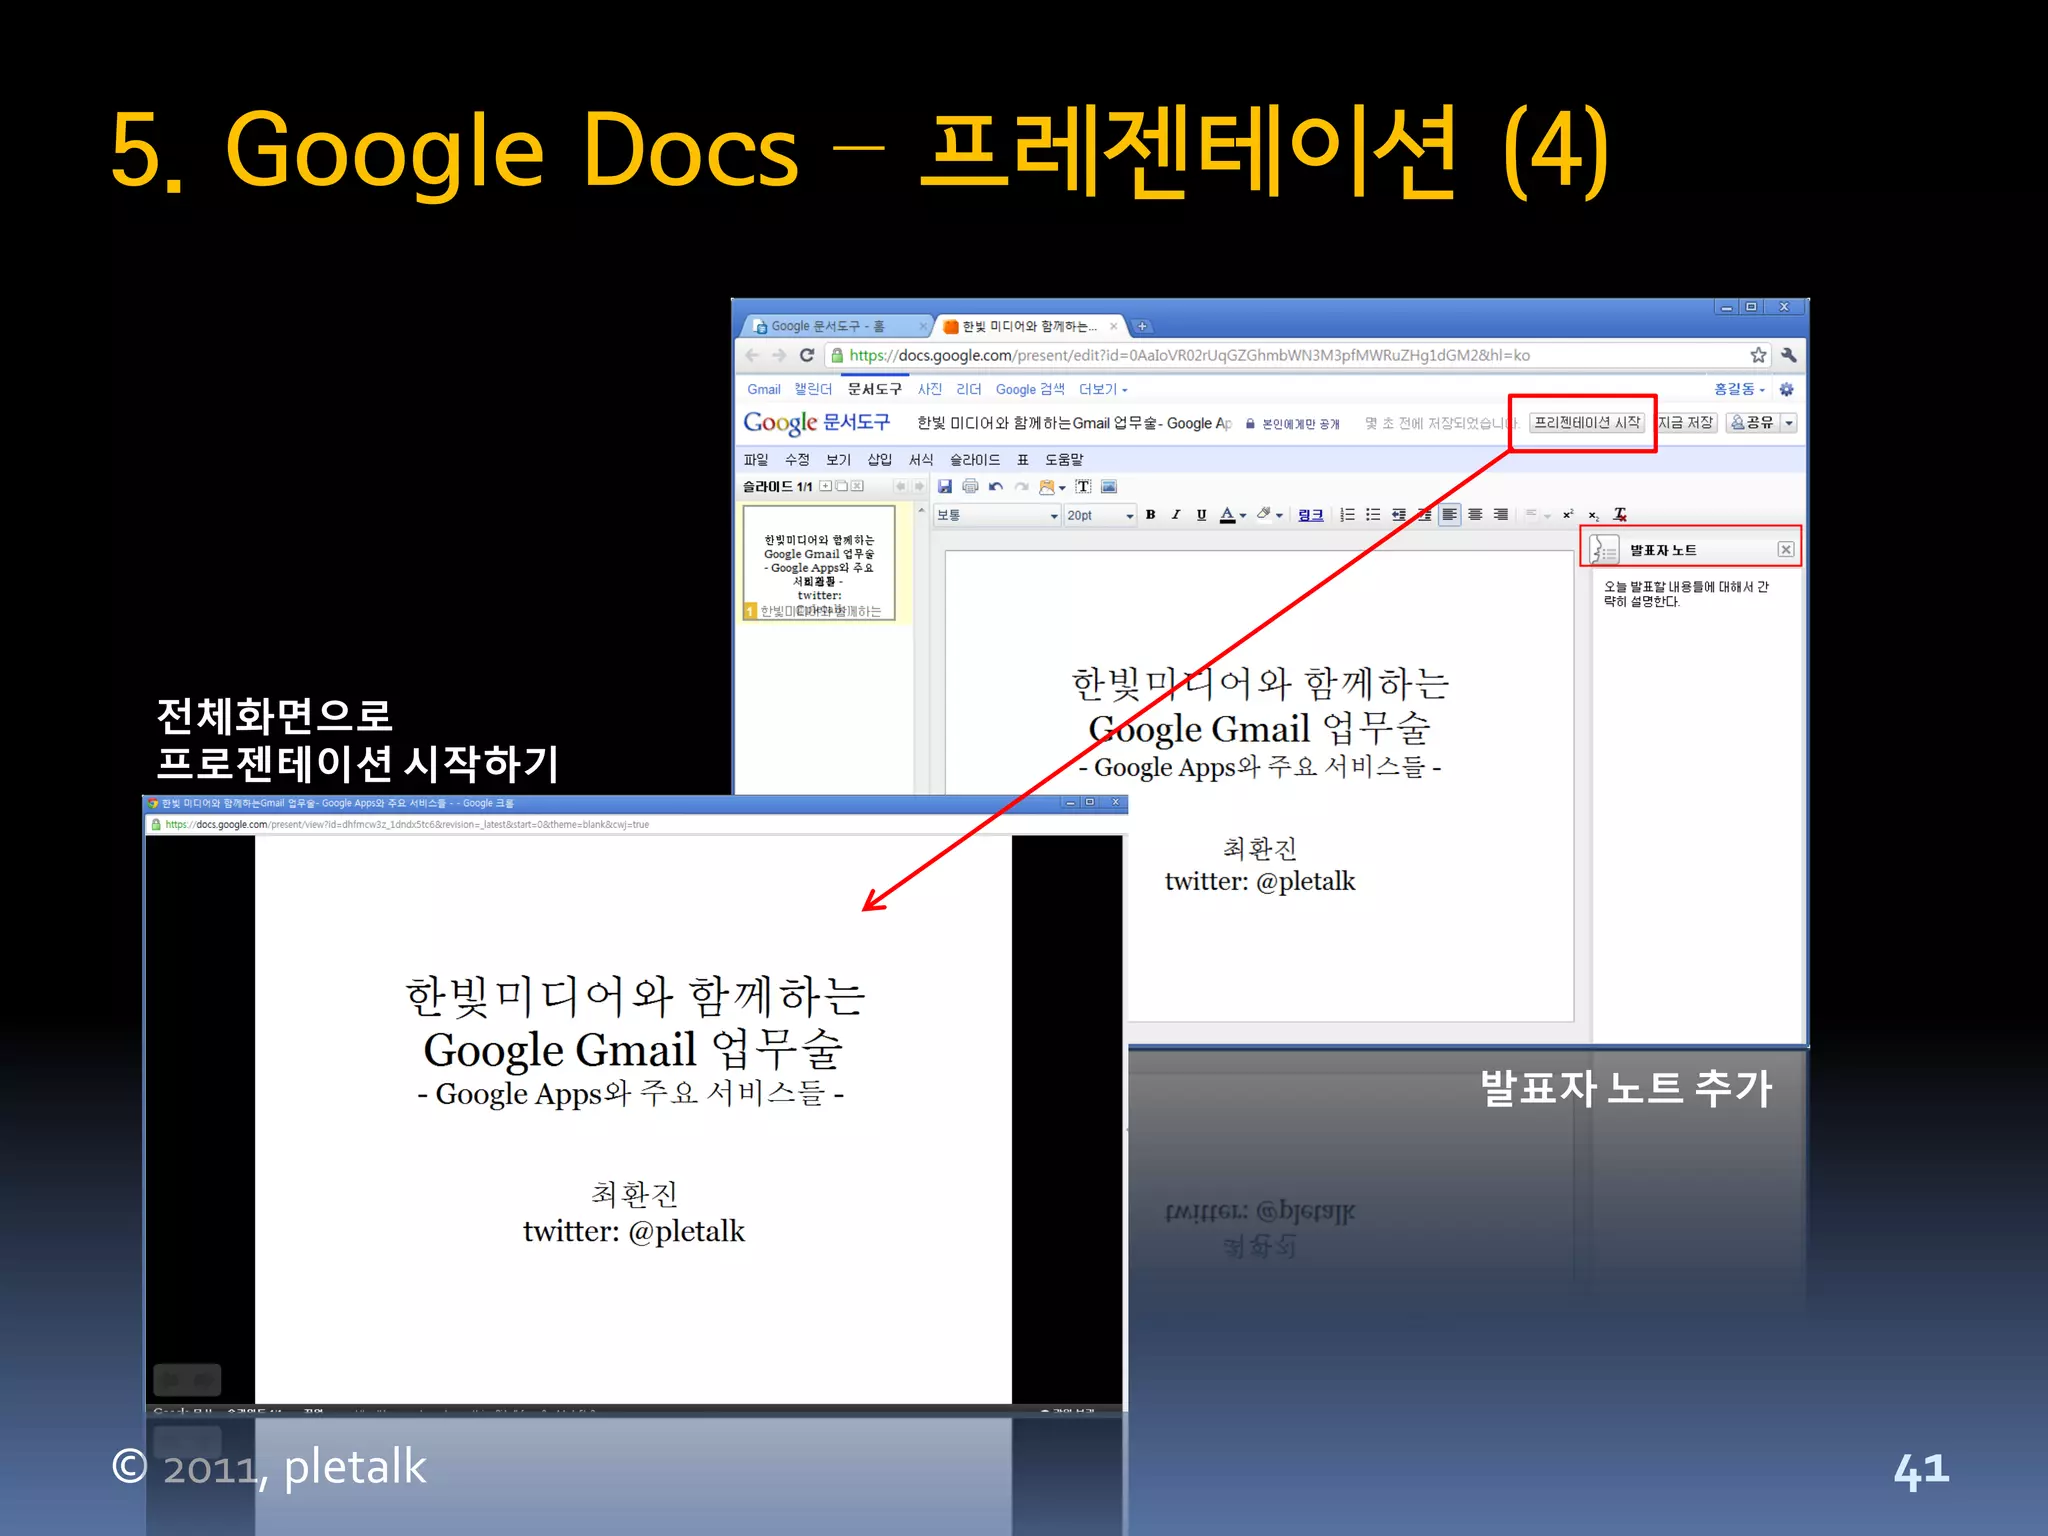This screenshot has width=2048, height=1536.
Task: Select the slide 1 thumbnail
Action: 819,564
